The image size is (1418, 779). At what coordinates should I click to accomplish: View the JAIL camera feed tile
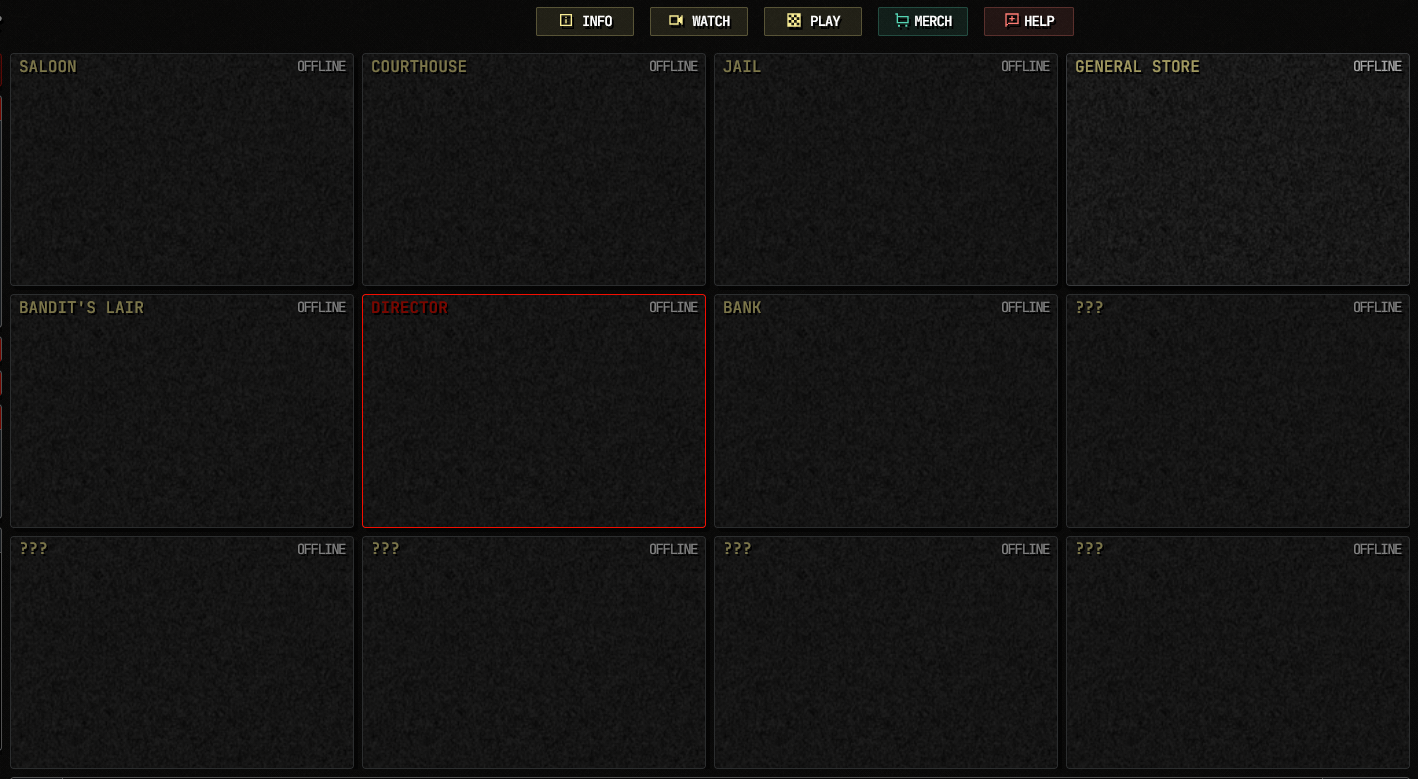[x=886, y=170]
